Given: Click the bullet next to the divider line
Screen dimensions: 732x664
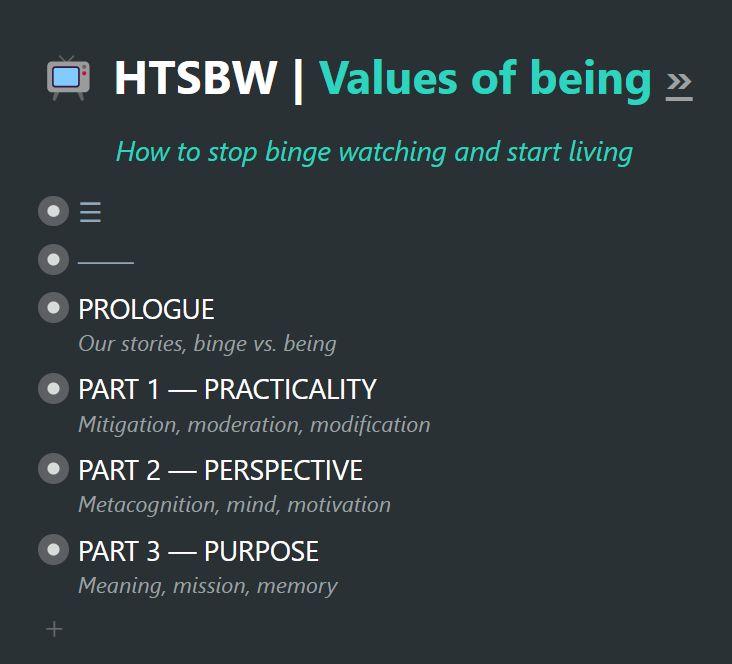Looking at the screenshot, I should [53, 259].
